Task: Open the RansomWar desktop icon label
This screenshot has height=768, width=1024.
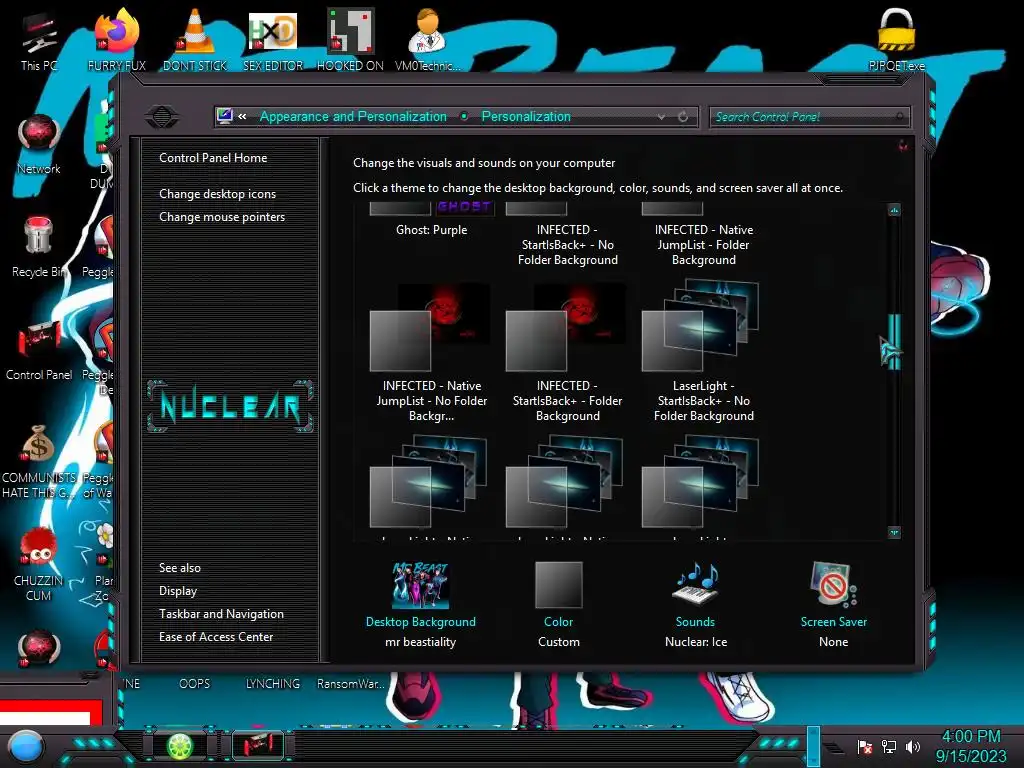Action: pyautogui.click(x=350, y=684)
